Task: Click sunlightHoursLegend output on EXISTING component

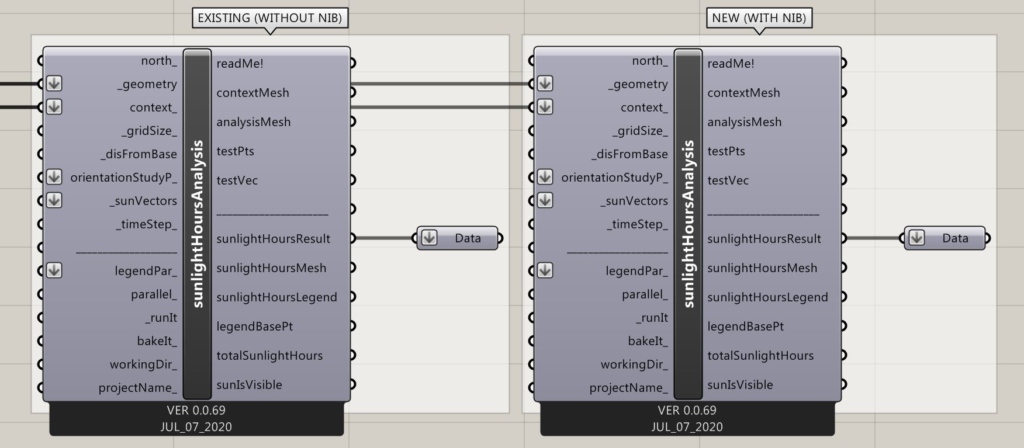Action: [x=276, y=297]
